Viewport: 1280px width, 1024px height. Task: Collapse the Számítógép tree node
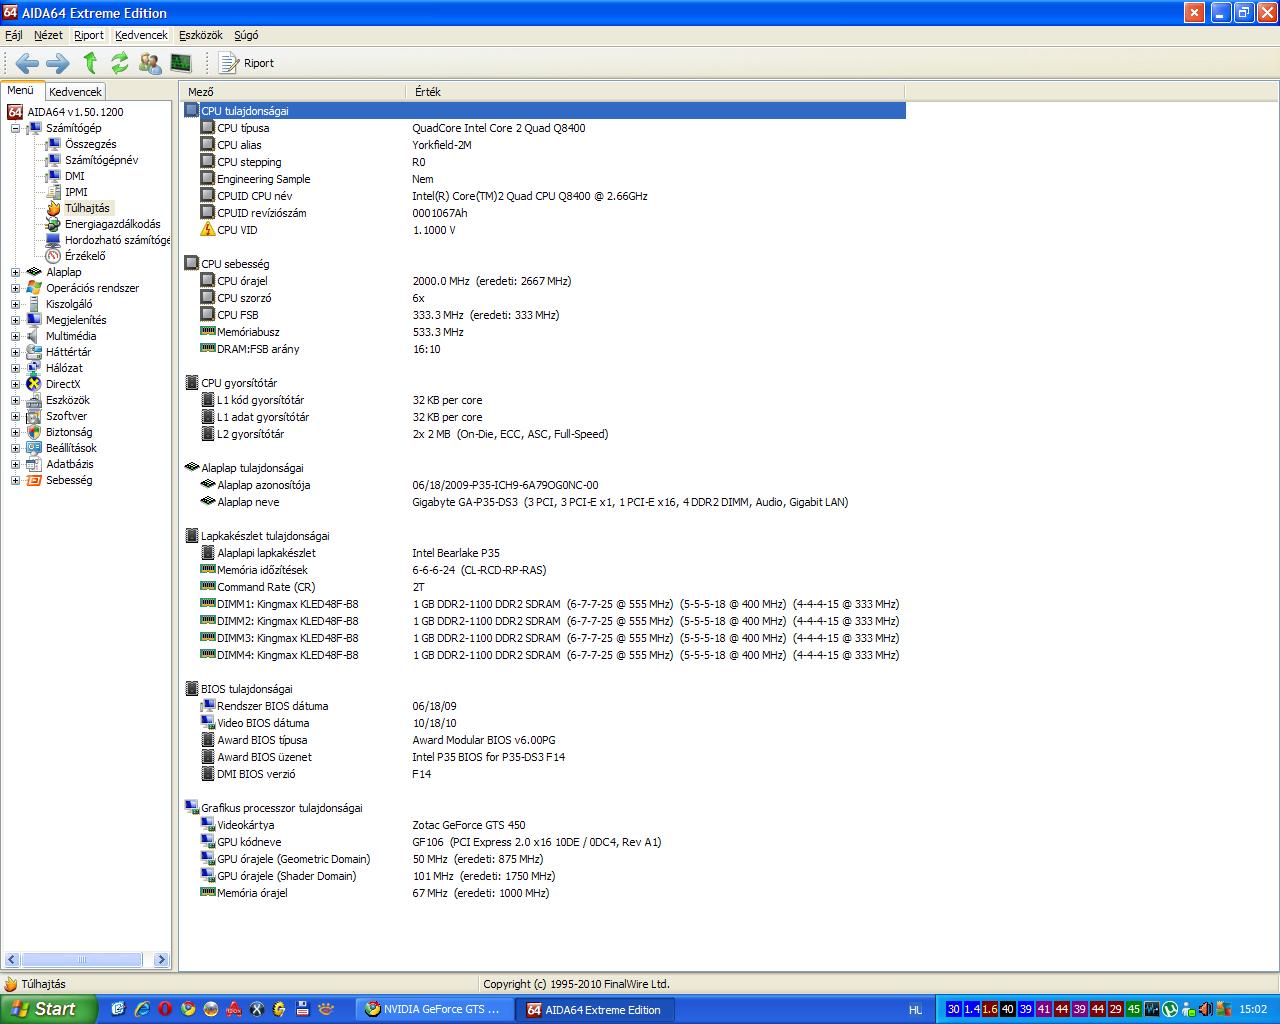click(x=15, y=128)
